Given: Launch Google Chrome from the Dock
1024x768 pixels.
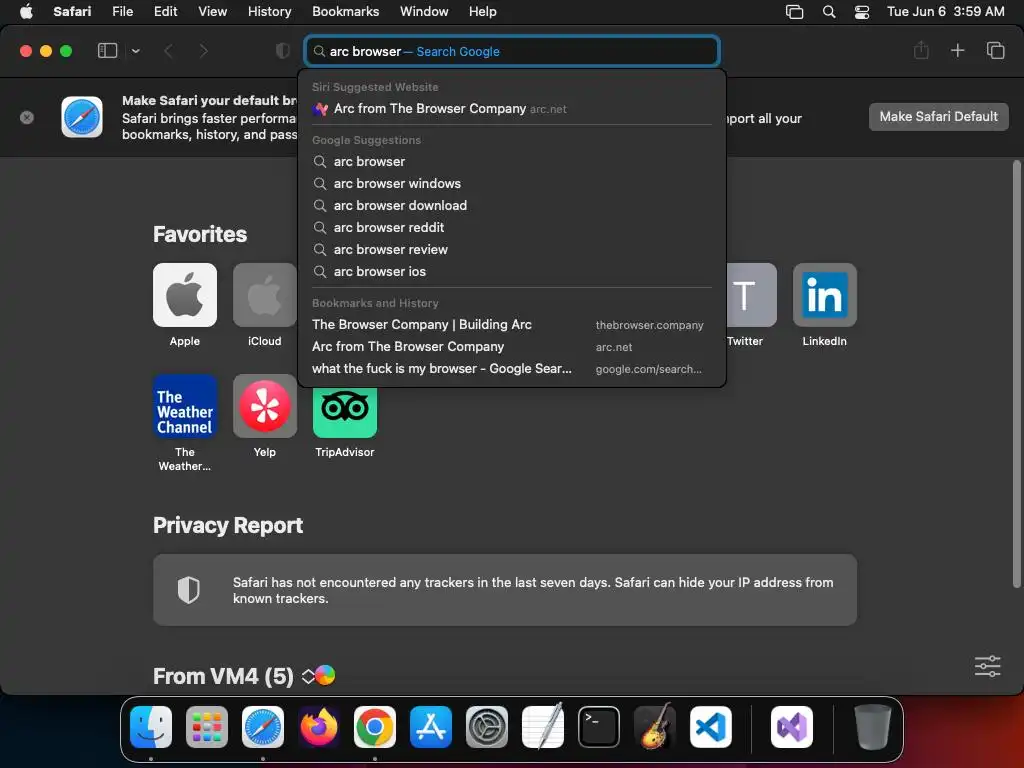Looking at the screenshot, I should pos(375,727).
